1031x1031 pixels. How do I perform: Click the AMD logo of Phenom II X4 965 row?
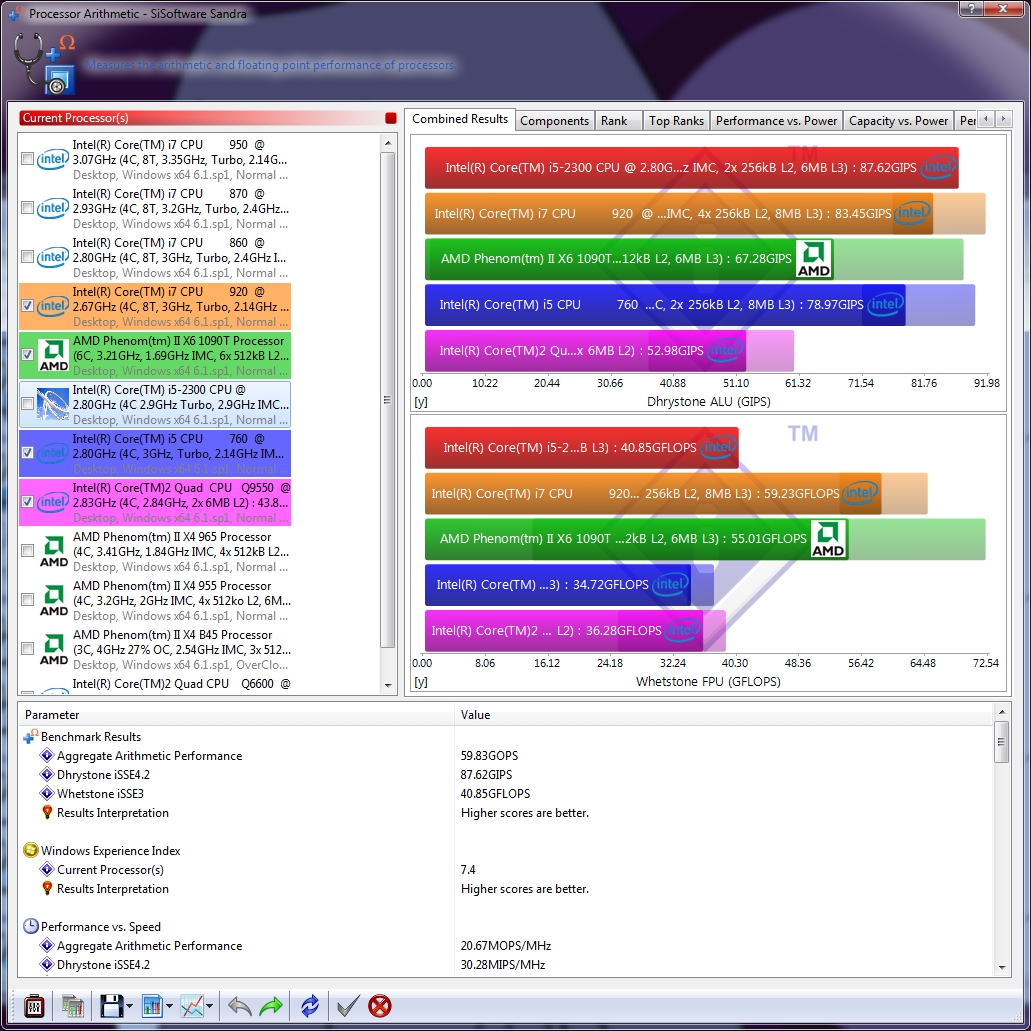pyautogui.click(x=53, y=552)
